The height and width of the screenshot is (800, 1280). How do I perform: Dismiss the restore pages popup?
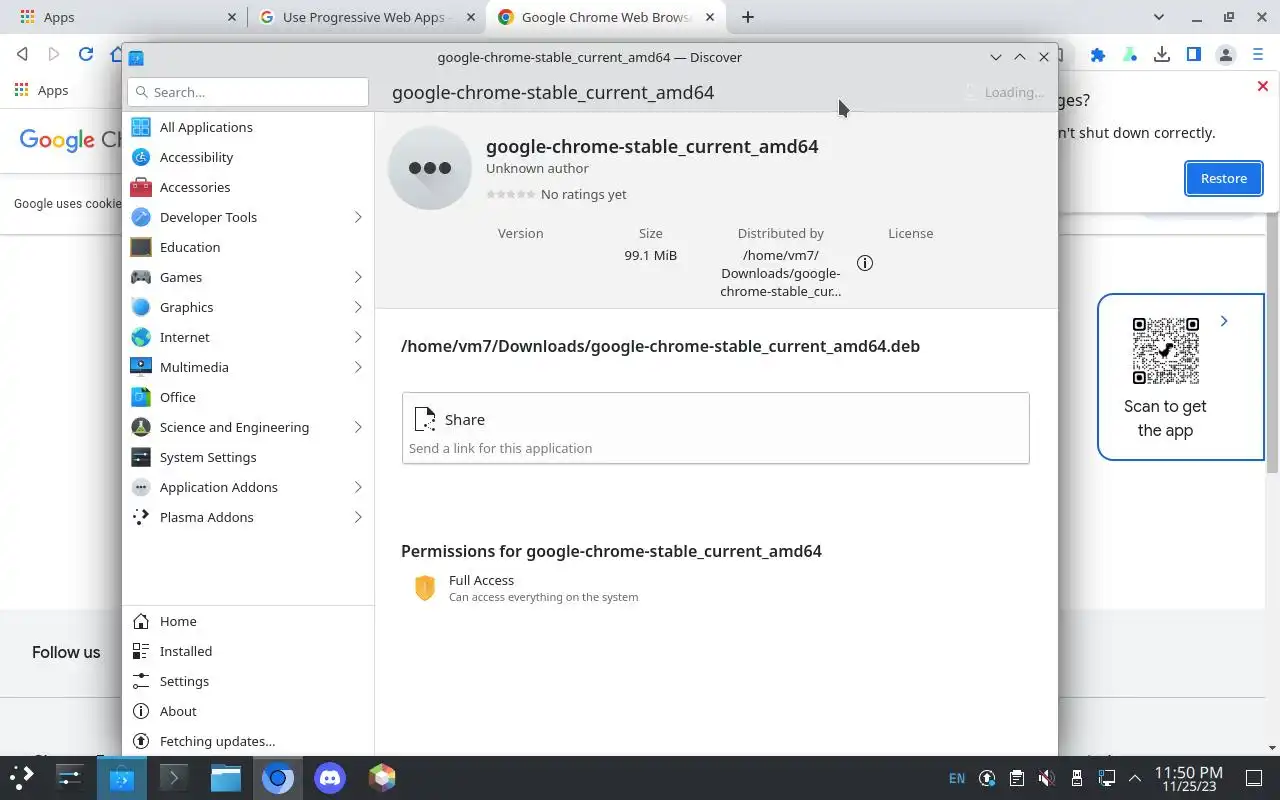tap(1262, 86)
